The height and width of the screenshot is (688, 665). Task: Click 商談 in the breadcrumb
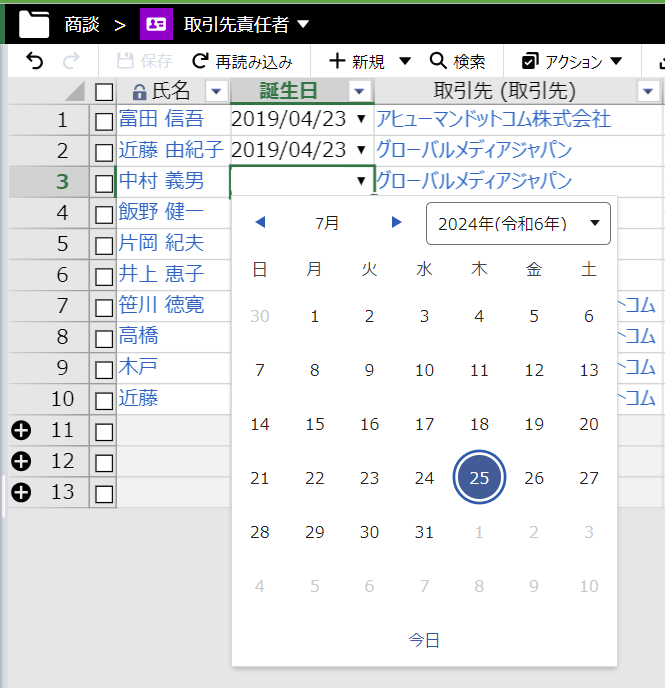pos(88,23)
